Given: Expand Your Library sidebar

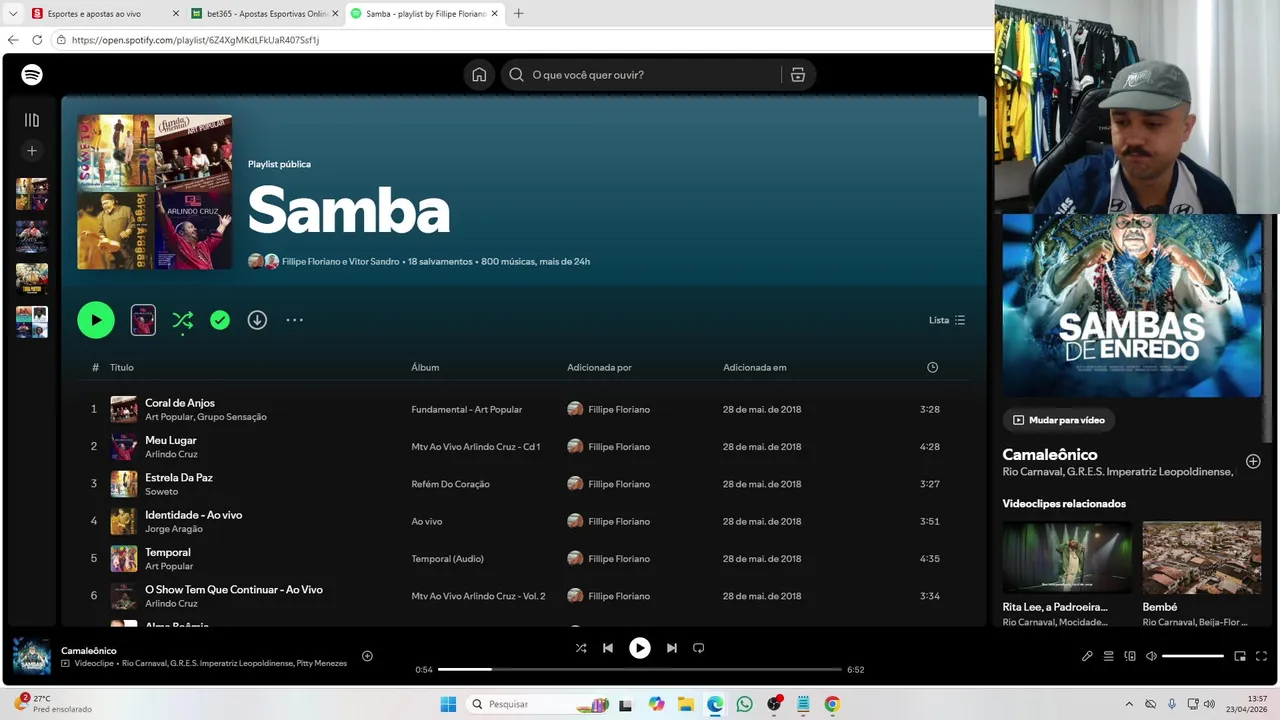Looking at the screenshot, I should click(x=32, y=120).
